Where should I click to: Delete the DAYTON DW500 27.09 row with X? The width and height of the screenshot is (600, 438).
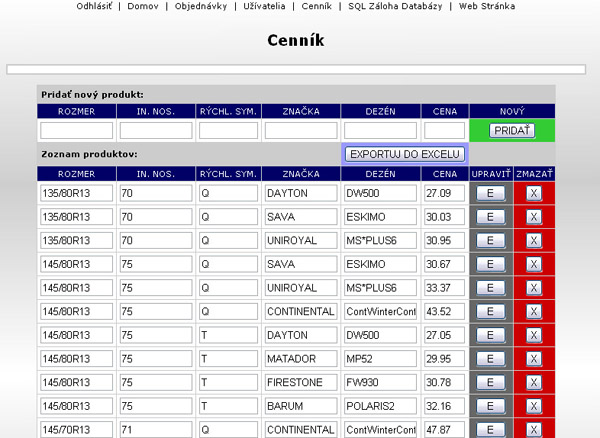(x=534, y=193)
